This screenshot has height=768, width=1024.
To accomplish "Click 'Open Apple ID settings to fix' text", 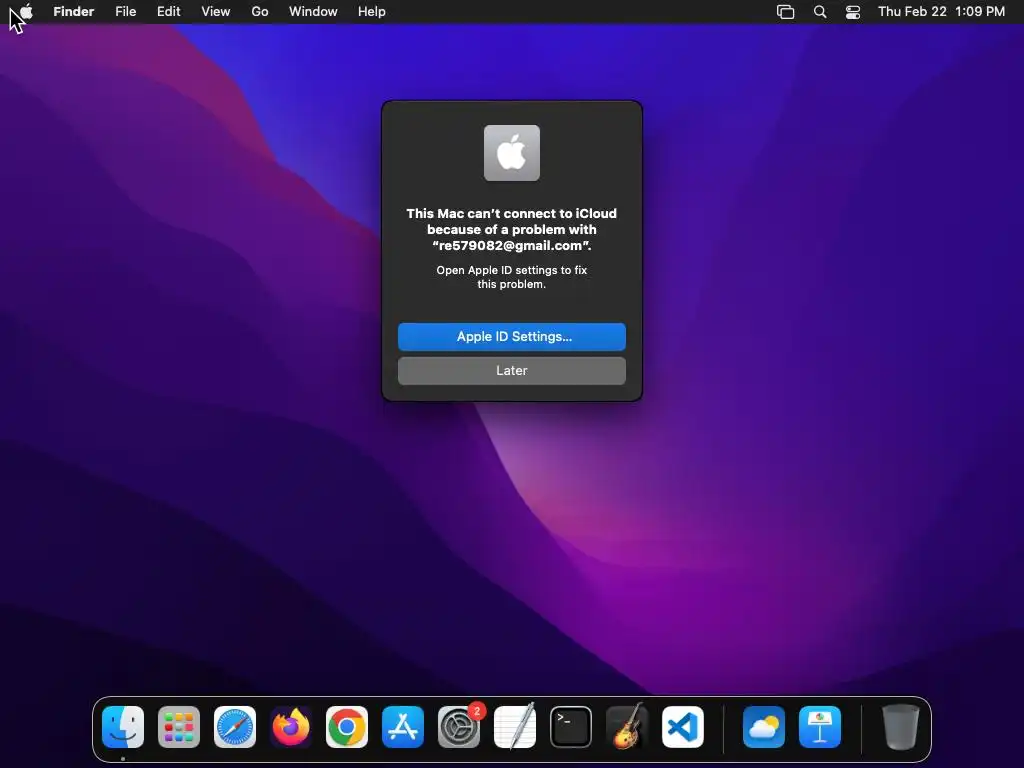I will (x=512, y=270).
